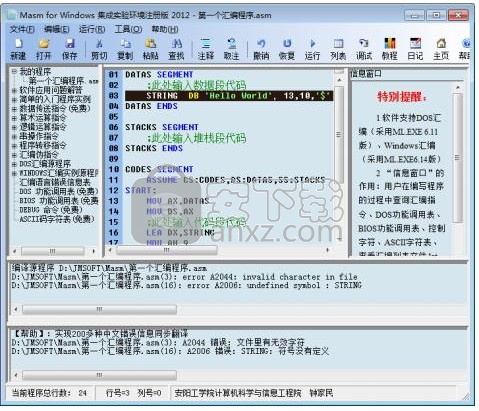Open BIOS 功能调用表 tree item
Viewport: 479px width, 411px height.
pyautogui.click(x=59, y=201)
